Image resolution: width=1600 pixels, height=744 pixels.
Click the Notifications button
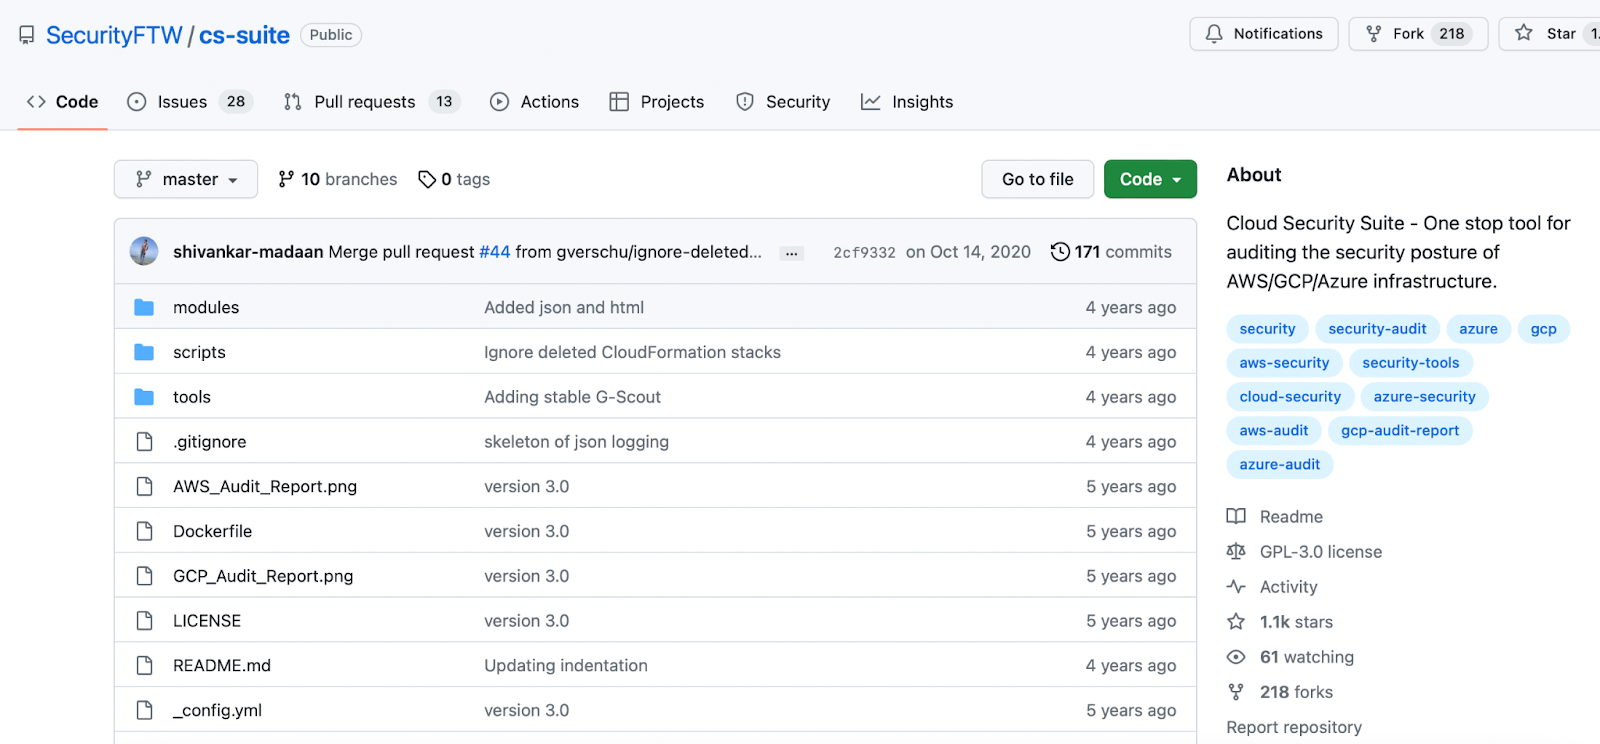[1264, 34]
